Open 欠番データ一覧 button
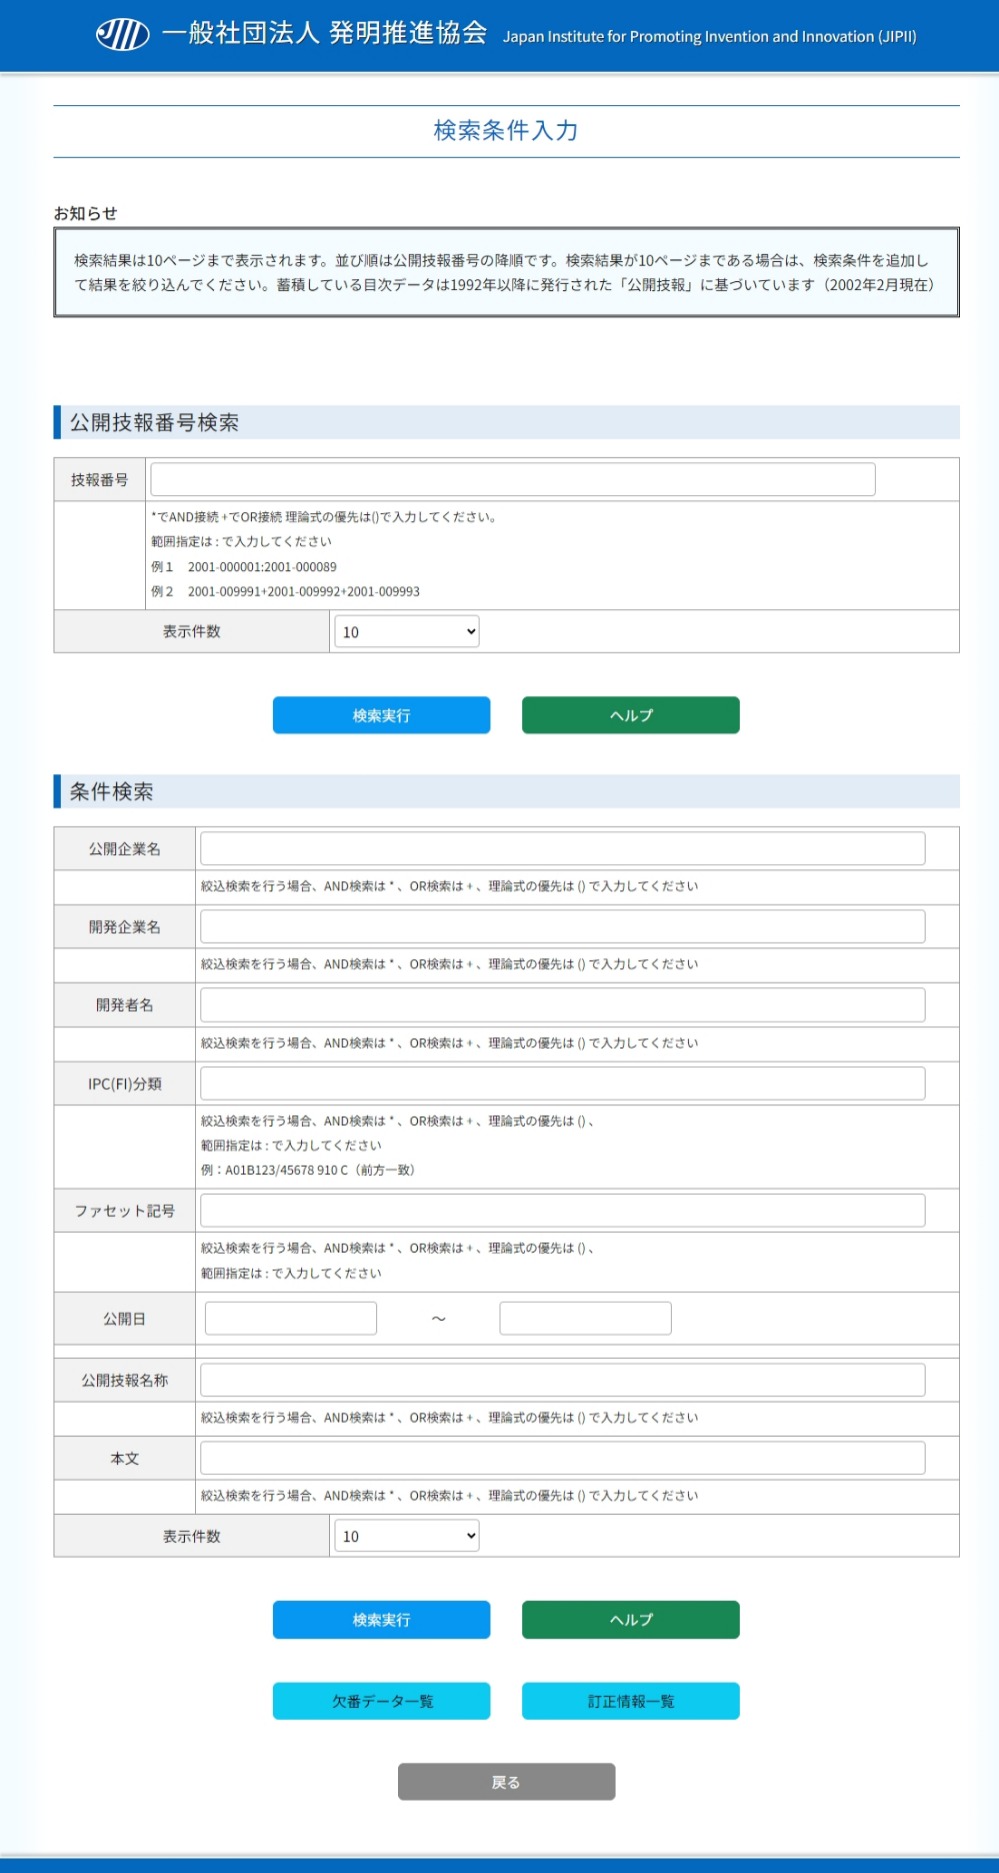Viewport: 999px width, 1873px height. pyautogui.click(x=381, y=1701)
